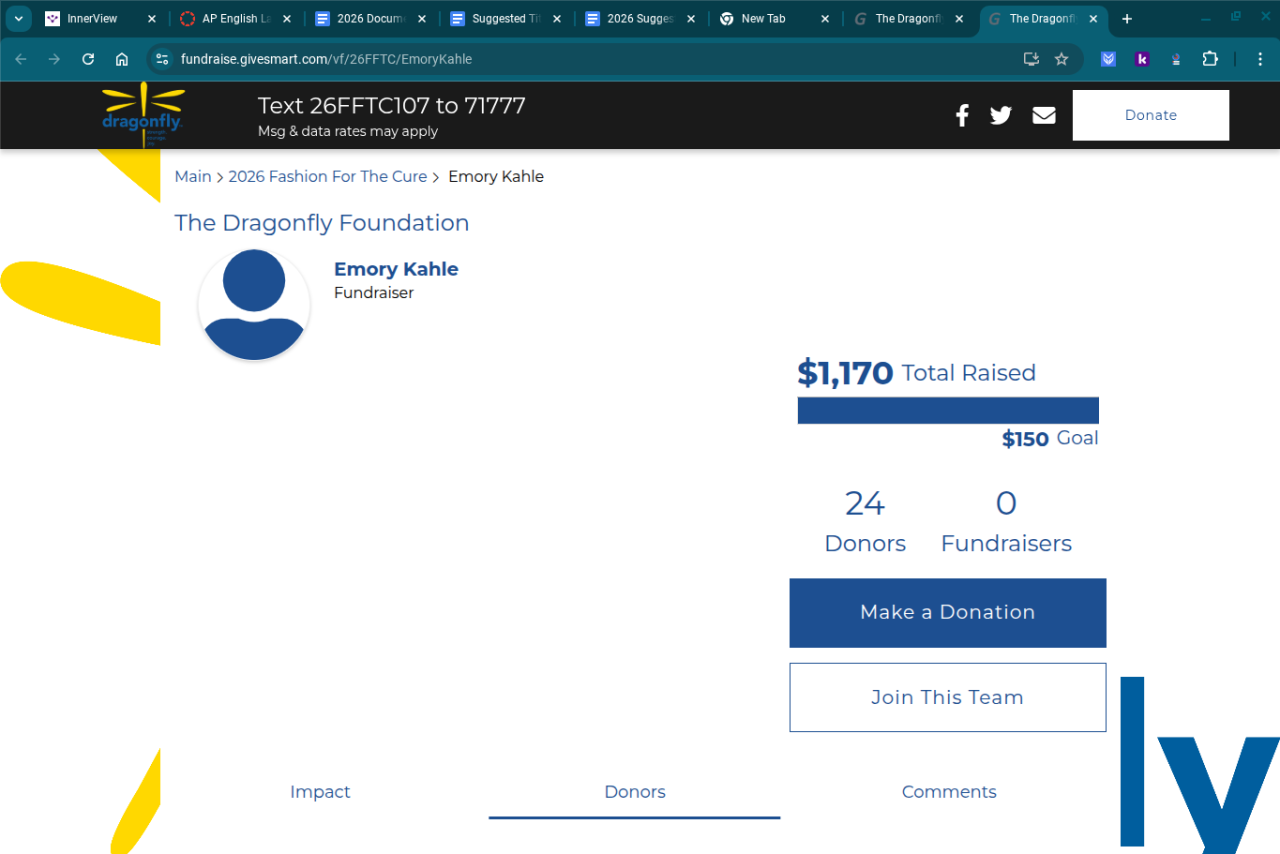The image size is (1280, 854).
Task: Open The Dragonfly Foundation link
Action: click(x=322, y=223)
